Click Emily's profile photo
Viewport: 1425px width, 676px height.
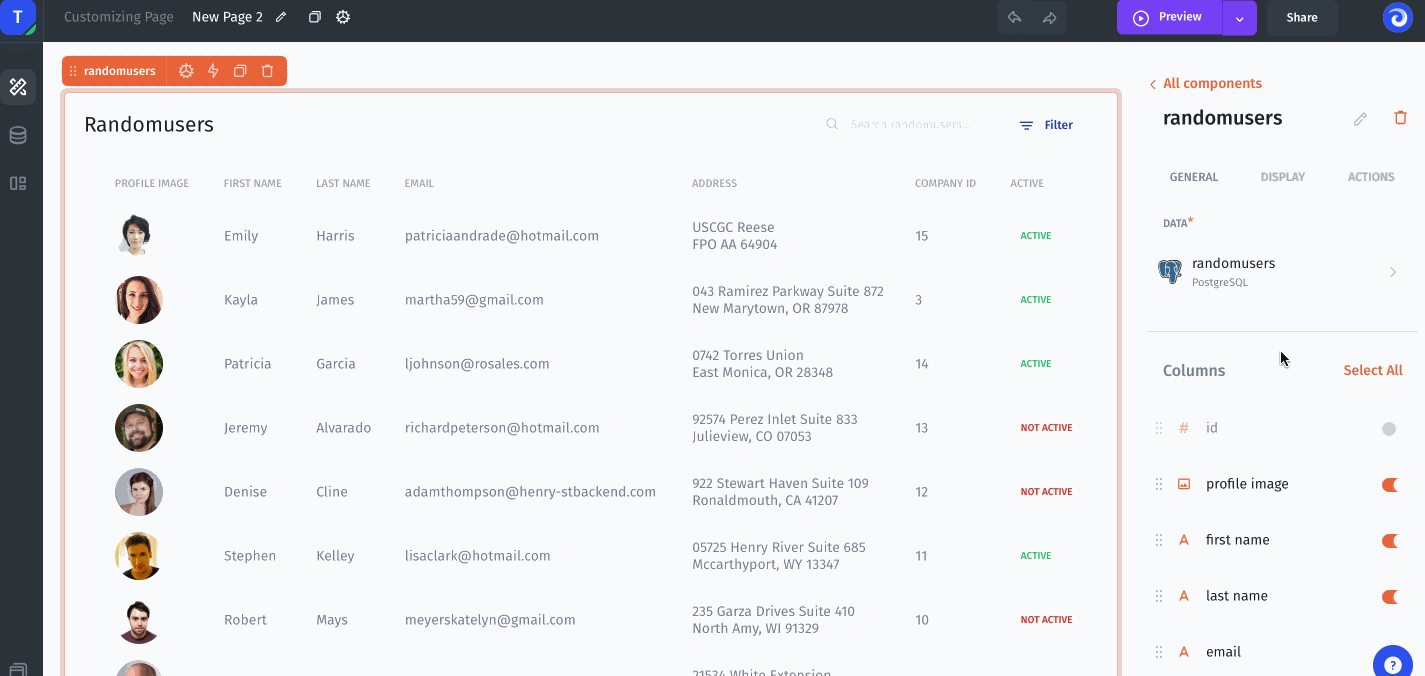(135, 236)
